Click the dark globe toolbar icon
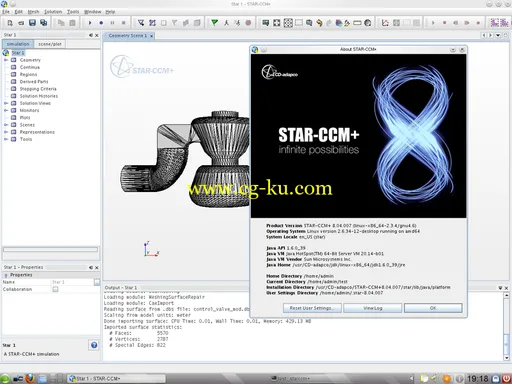 tap(368, 23)
